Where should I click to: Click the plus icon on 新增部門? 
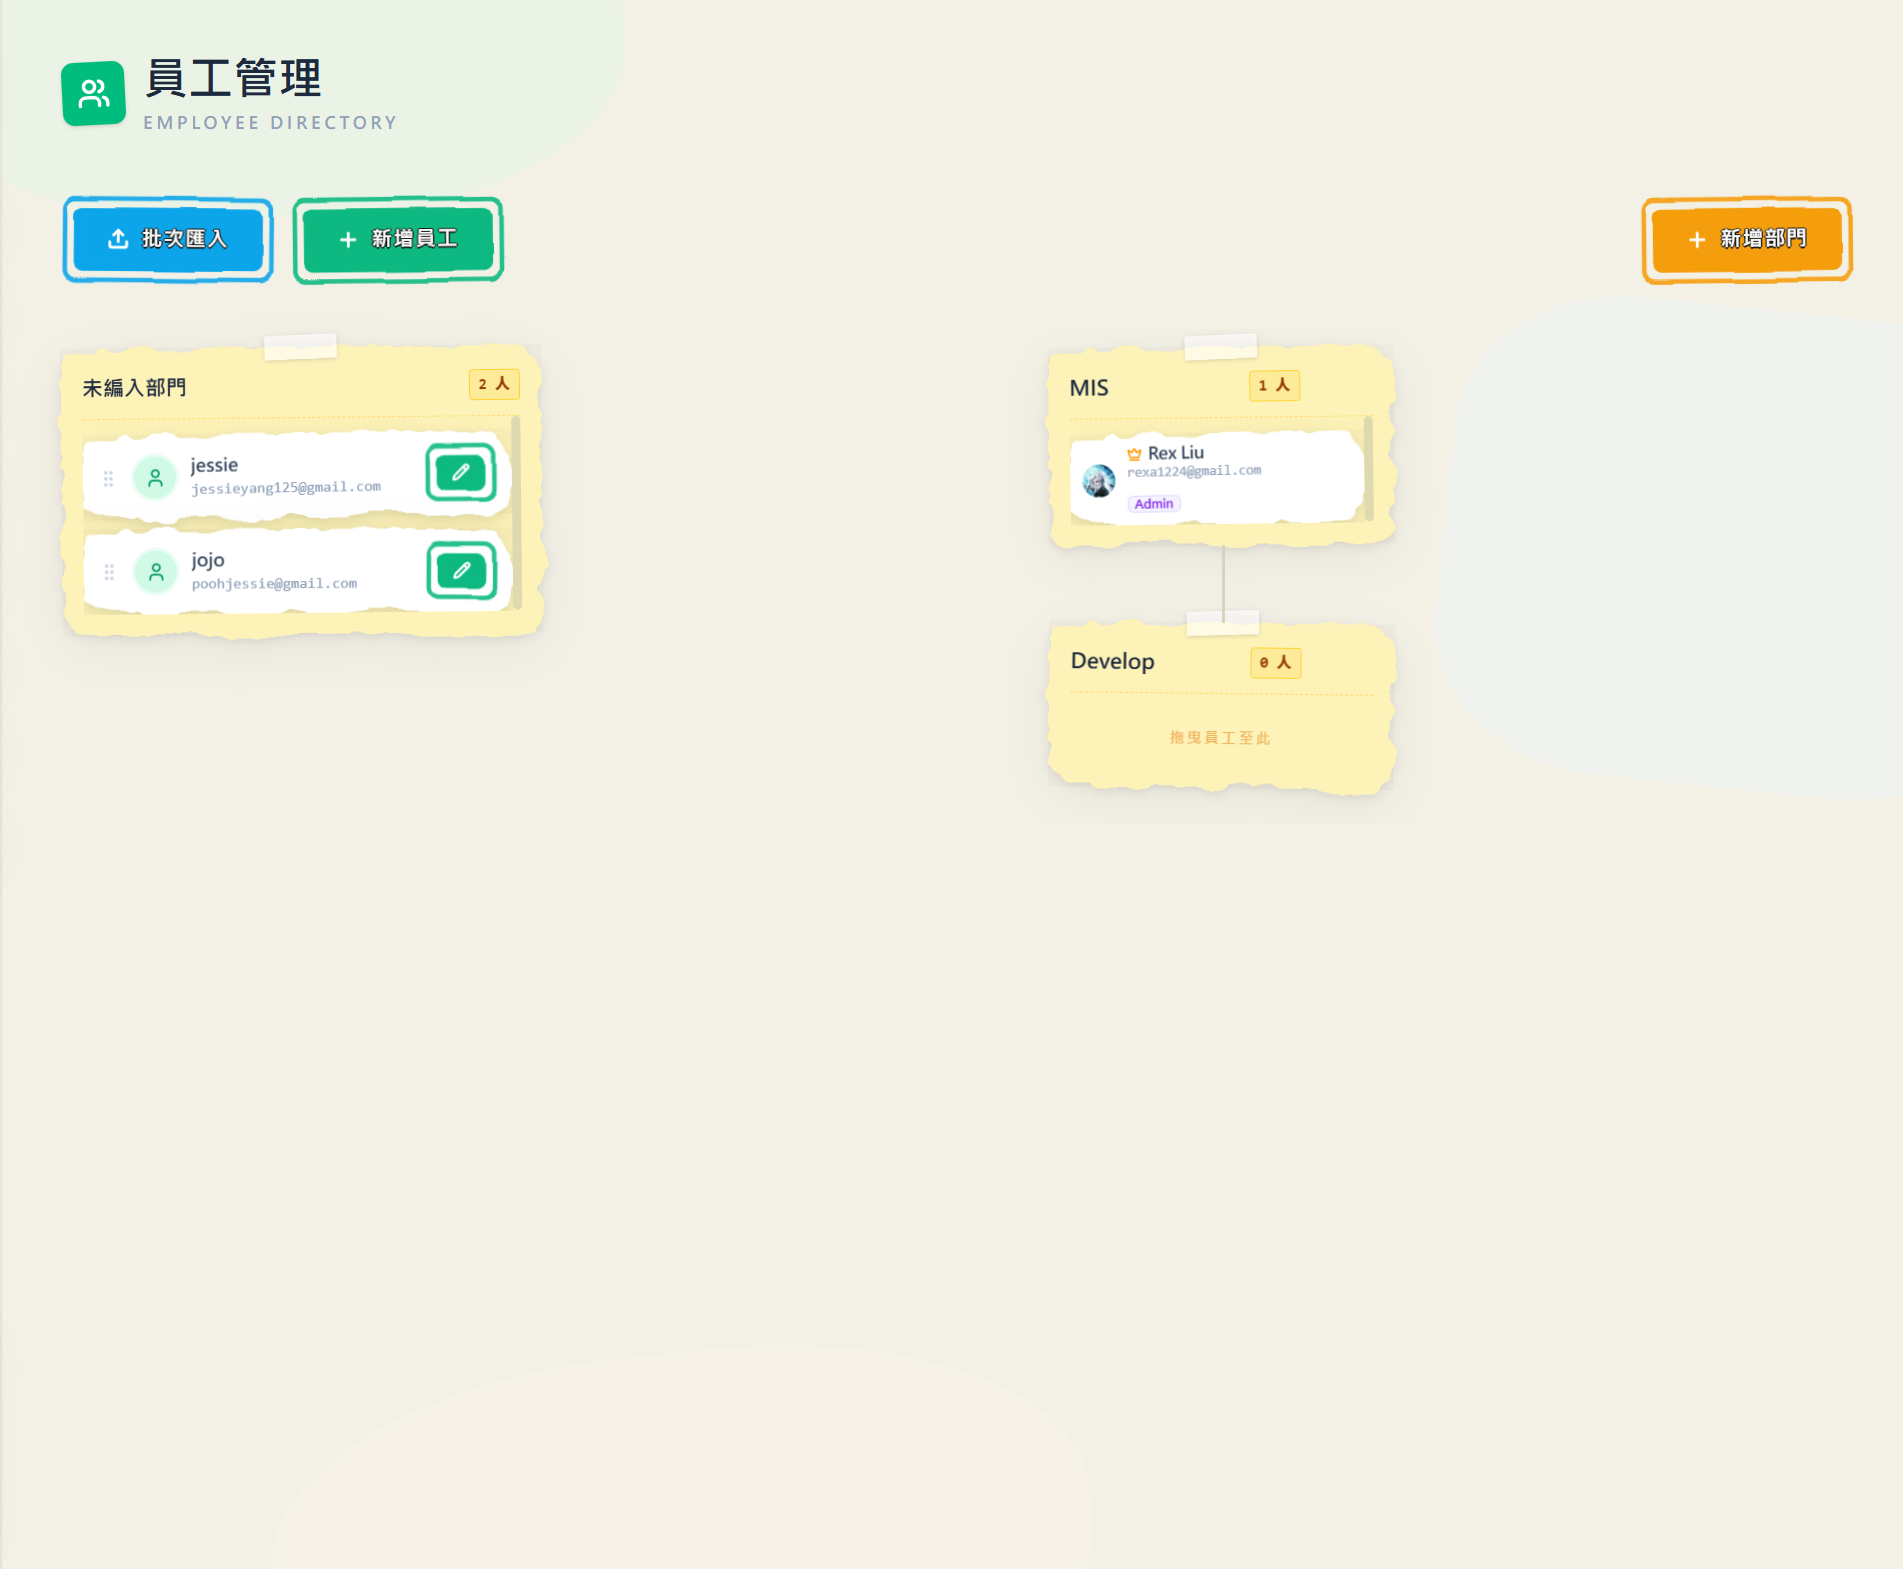[1697, 240]
